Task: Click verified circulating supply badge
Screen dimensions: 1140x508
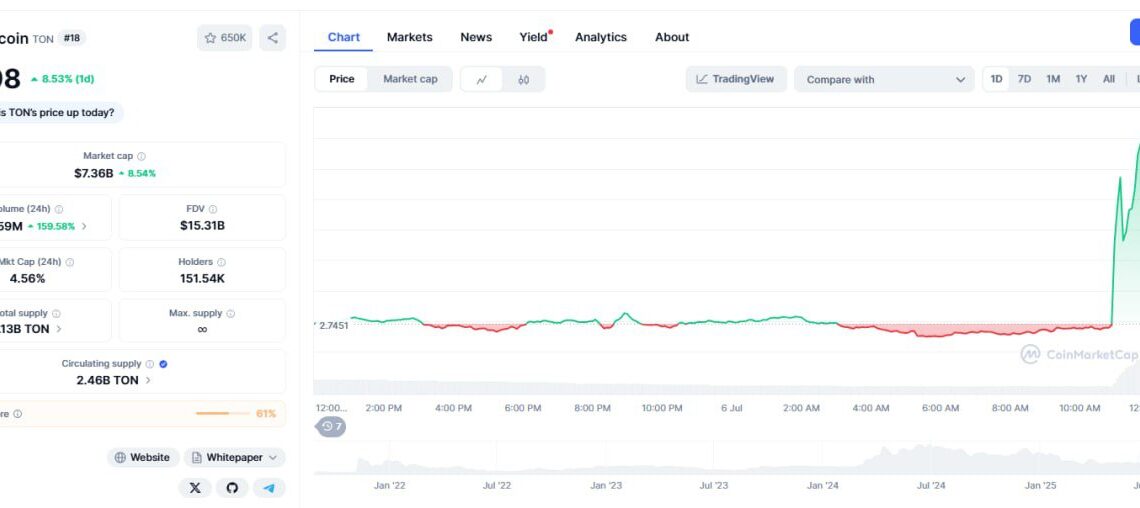Action: pos(163,364)
